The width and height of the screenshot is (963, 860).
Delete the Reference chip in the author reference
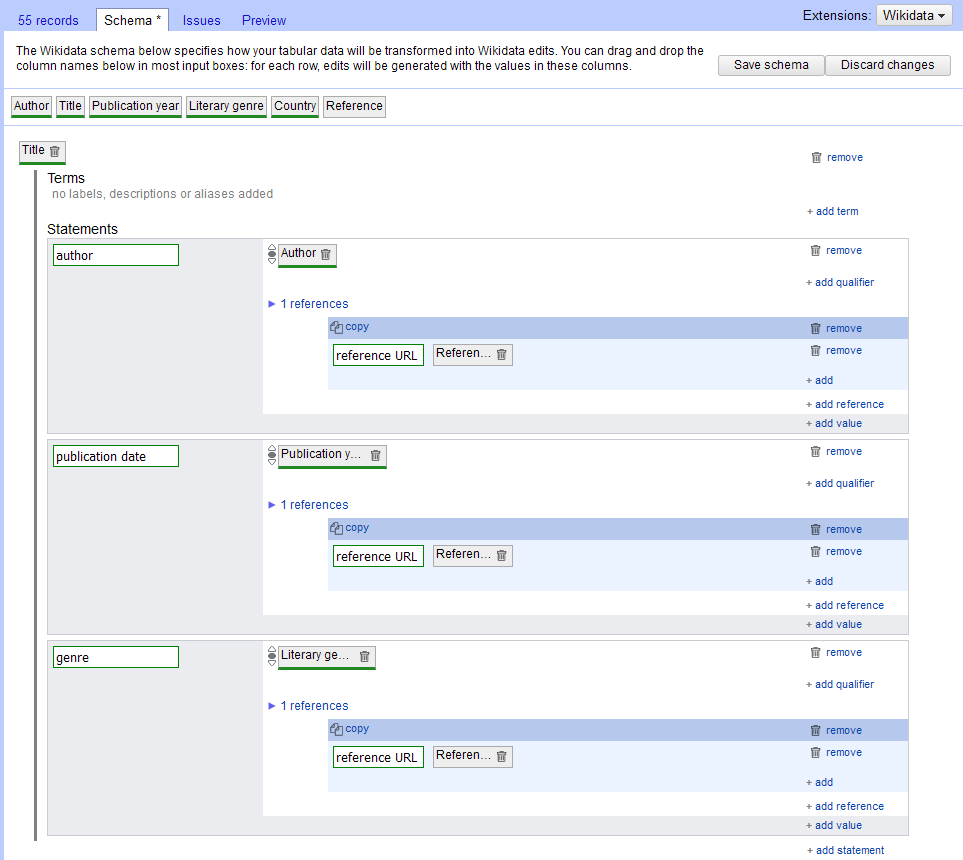(x=500, y=354)
